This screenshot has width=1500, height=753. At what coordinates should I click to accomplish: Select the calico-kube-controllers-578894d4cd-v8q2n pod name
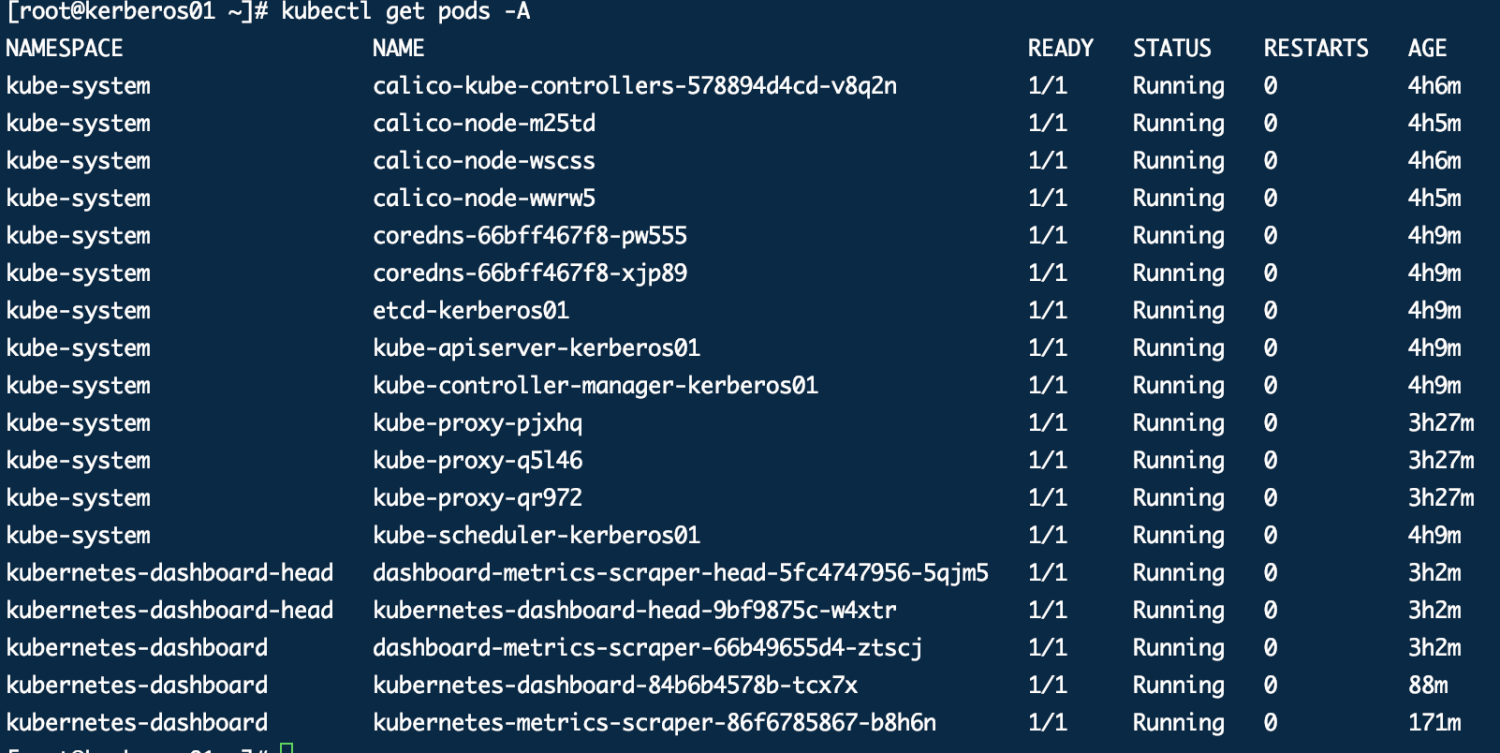pyautogui.click(x=634, y=86)
